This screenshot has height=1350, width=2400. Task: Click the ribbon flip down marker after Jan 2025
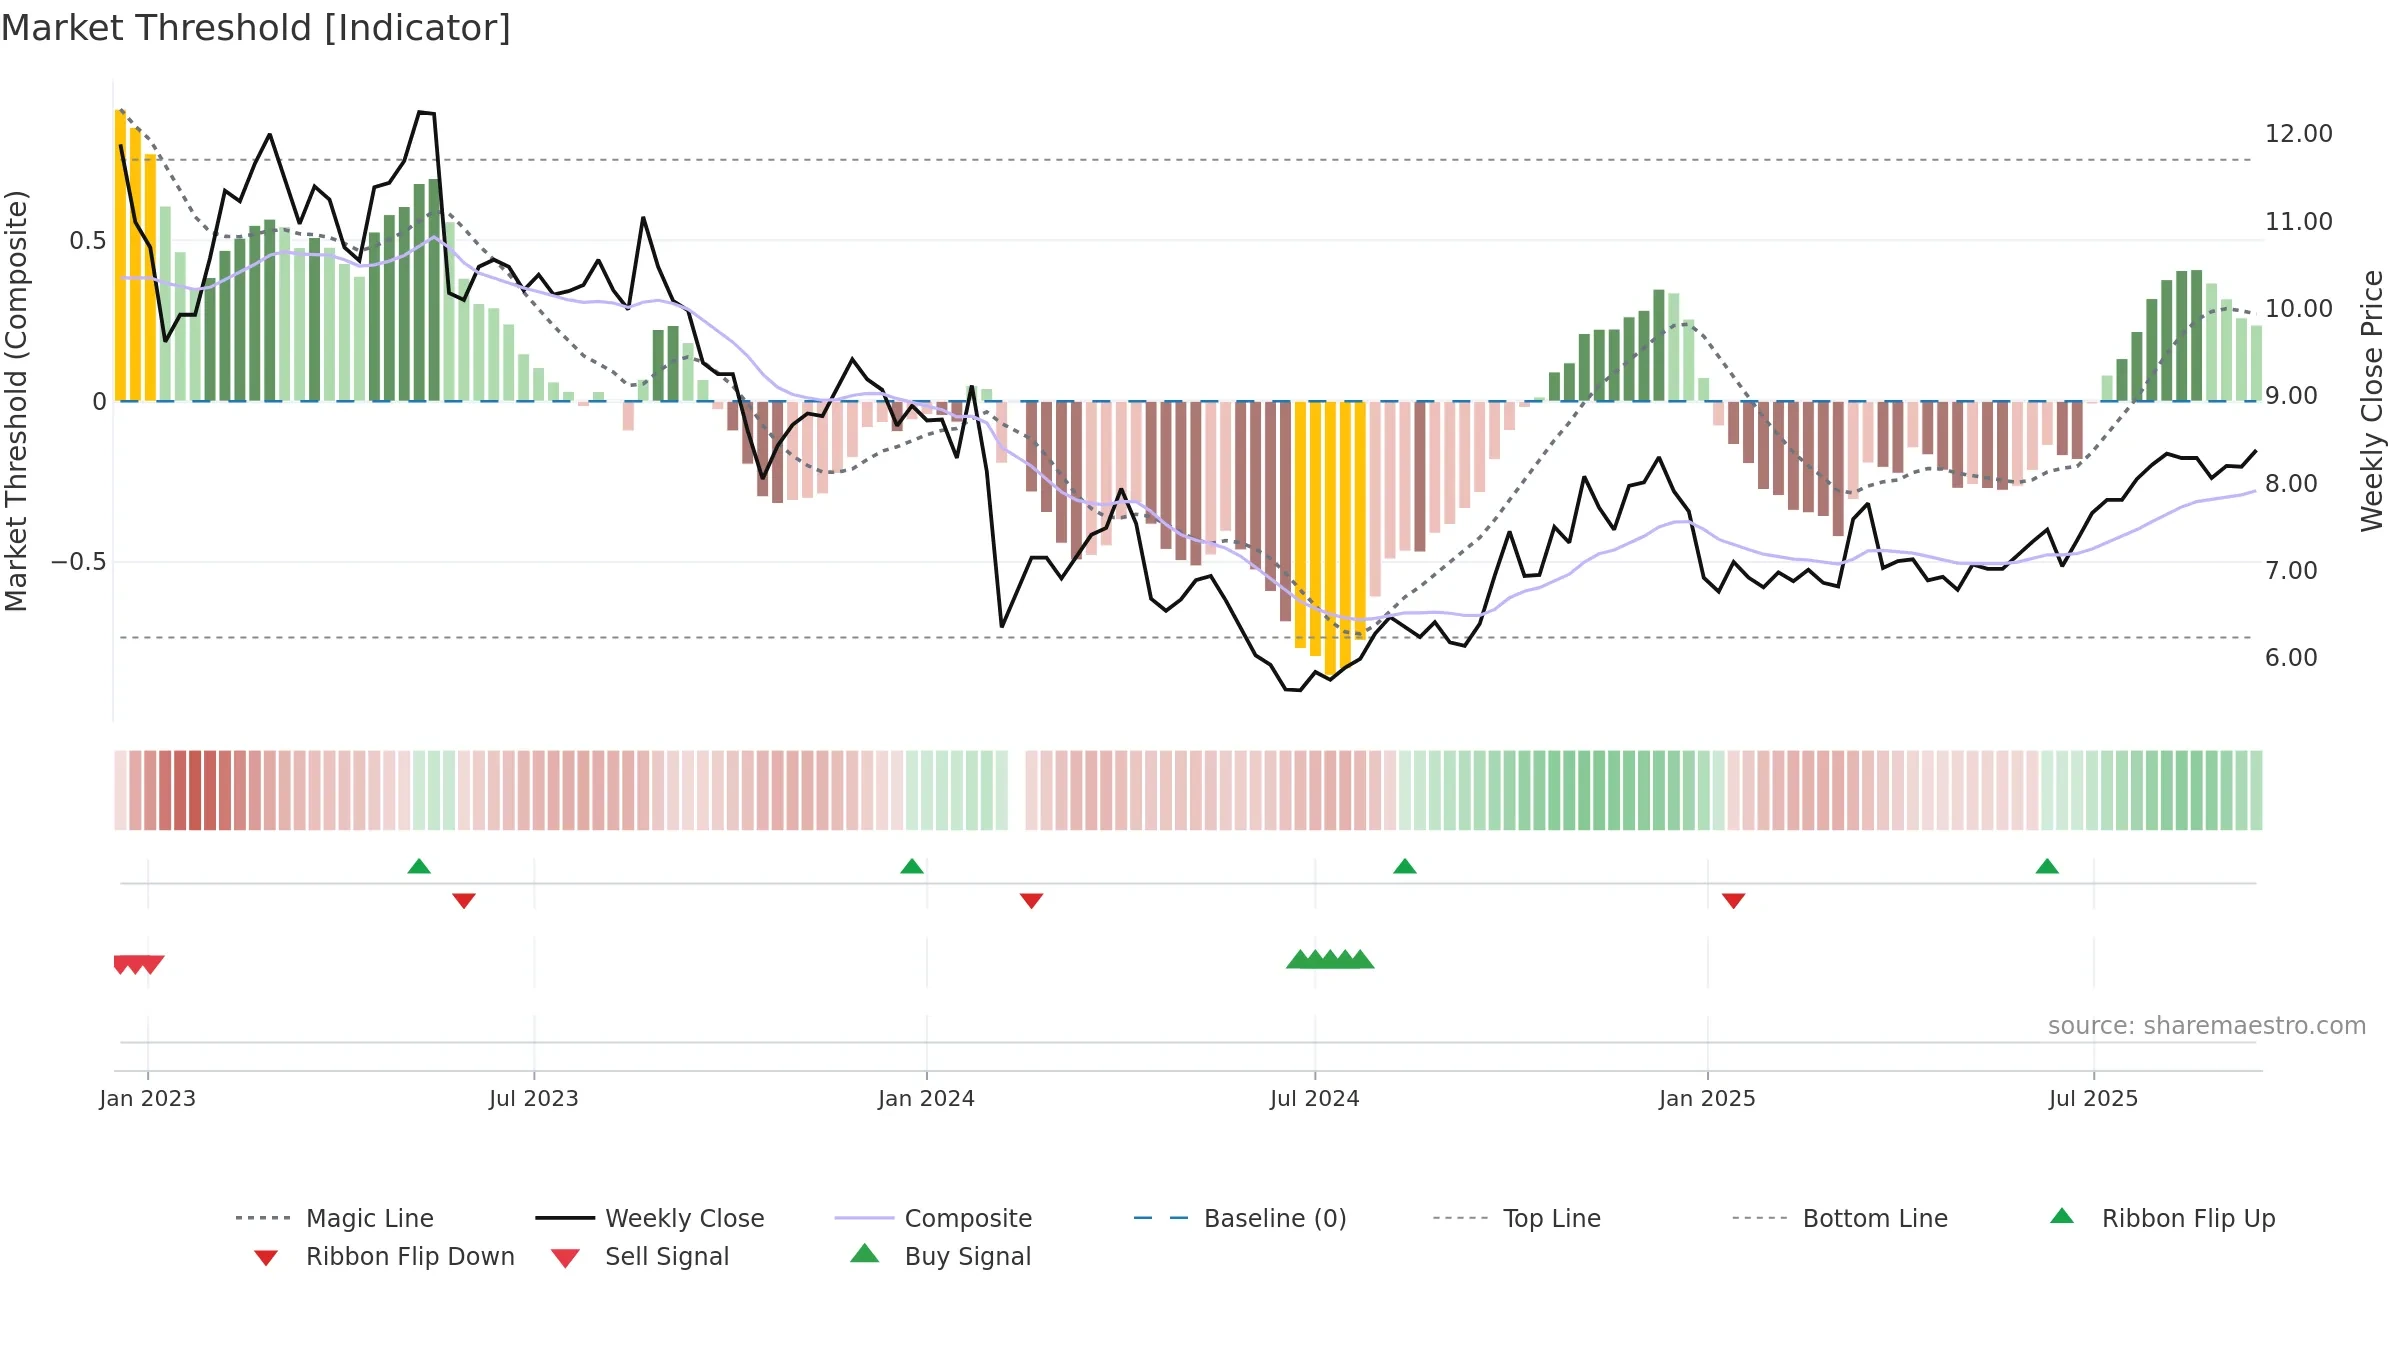pyautogui.click(x=1734, y=901)
